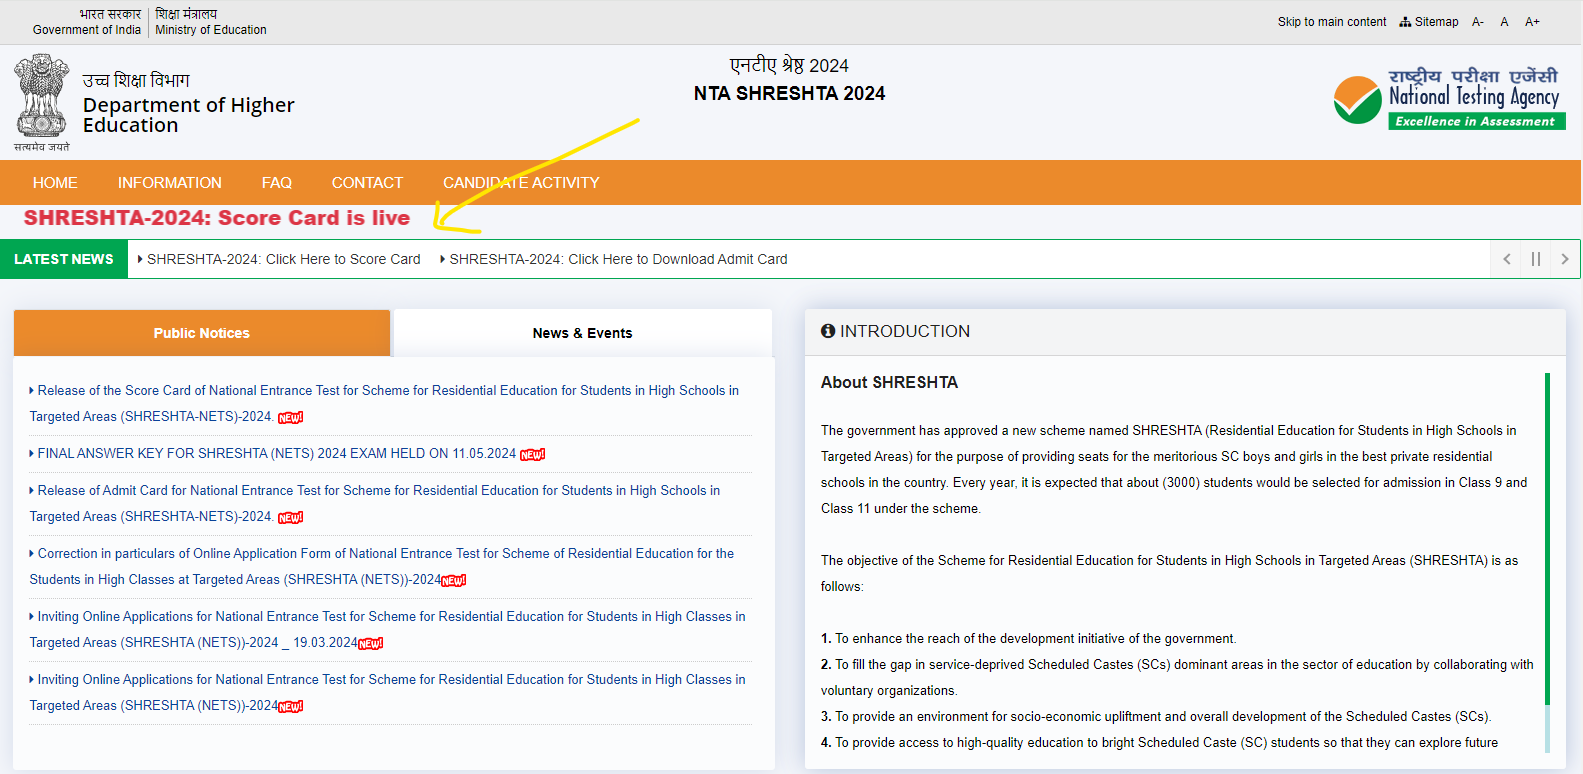Go to next news ticker item
Viewport: 1583px width, 774px height.
(1565, 259)
